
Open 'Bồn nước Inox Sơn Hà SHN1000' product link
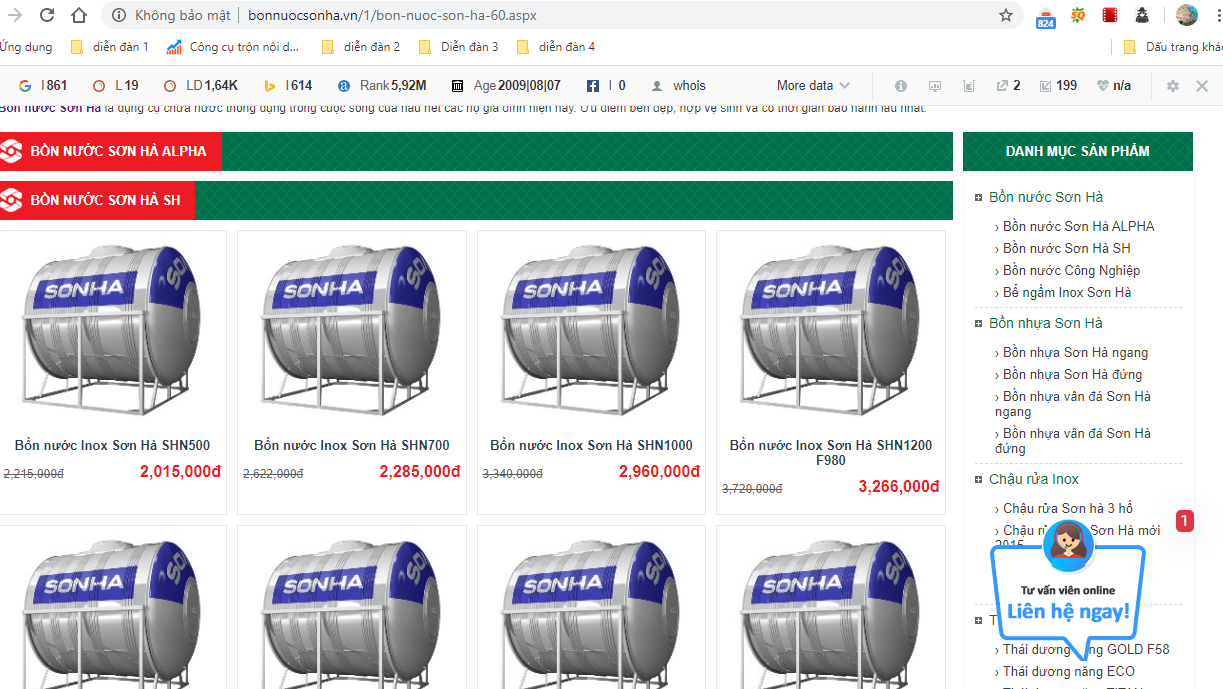591,445
